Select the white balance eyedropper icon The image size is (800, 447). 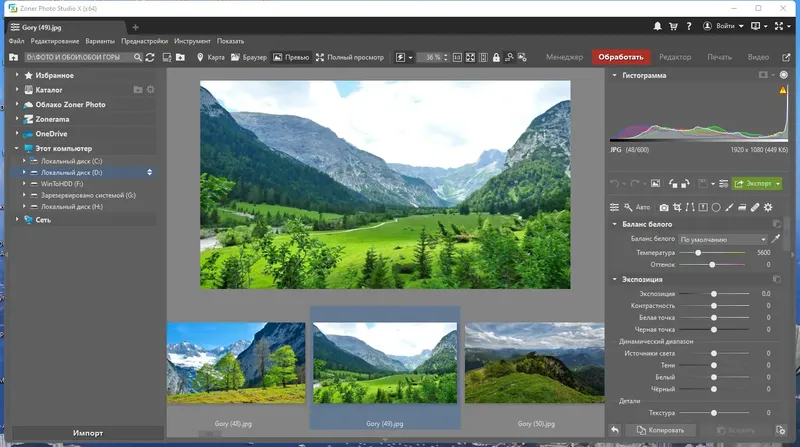click(x=776, y=239)
